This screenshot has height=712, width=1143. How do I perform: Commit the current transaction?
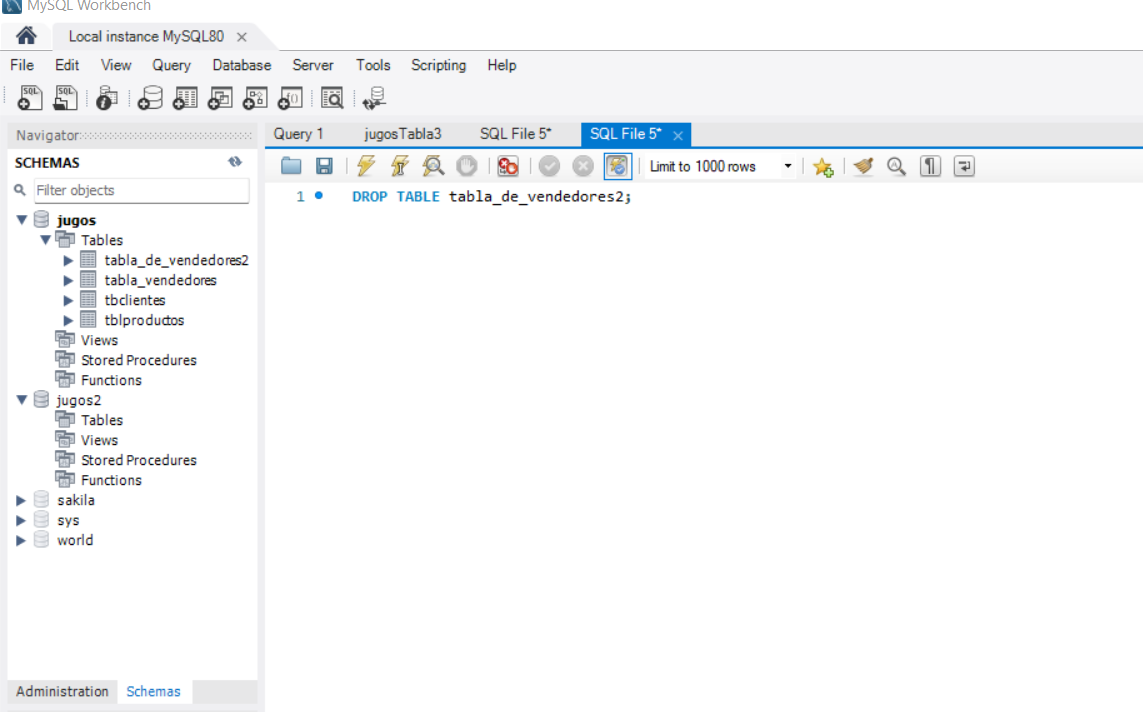click(x=549, y=166)
